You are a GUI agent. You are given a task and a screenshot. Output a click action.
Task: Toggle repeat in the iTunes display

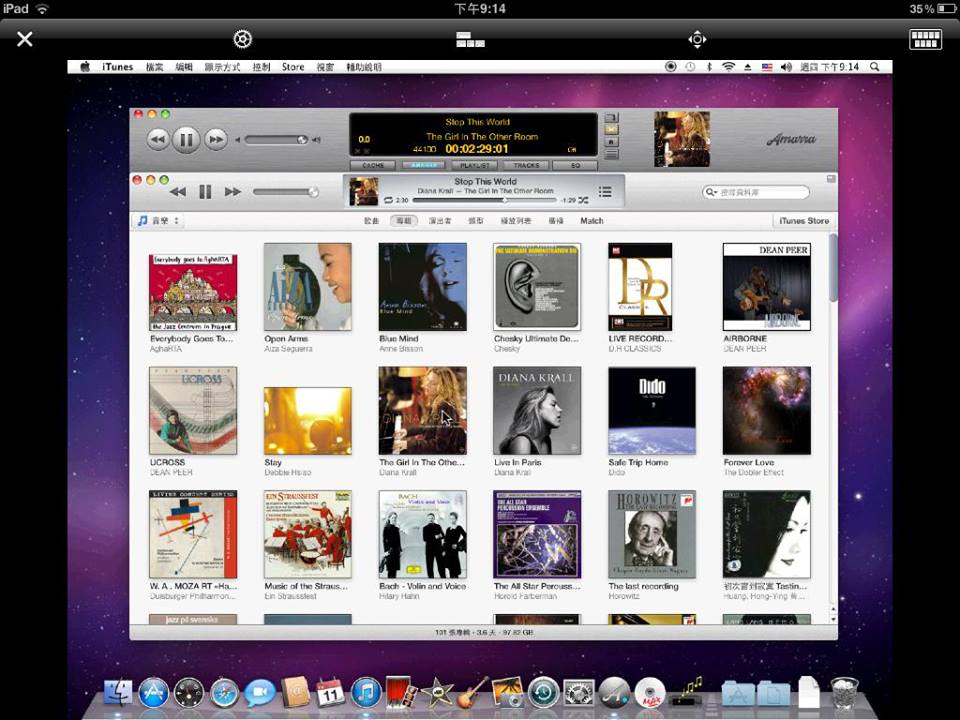[388, 200]
